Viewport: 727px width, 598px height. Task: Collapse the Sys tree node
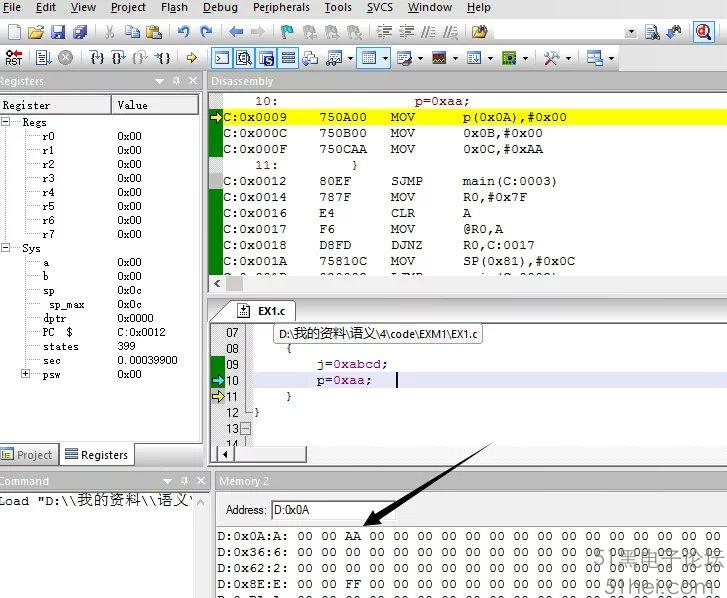click(x=8, y=248)
